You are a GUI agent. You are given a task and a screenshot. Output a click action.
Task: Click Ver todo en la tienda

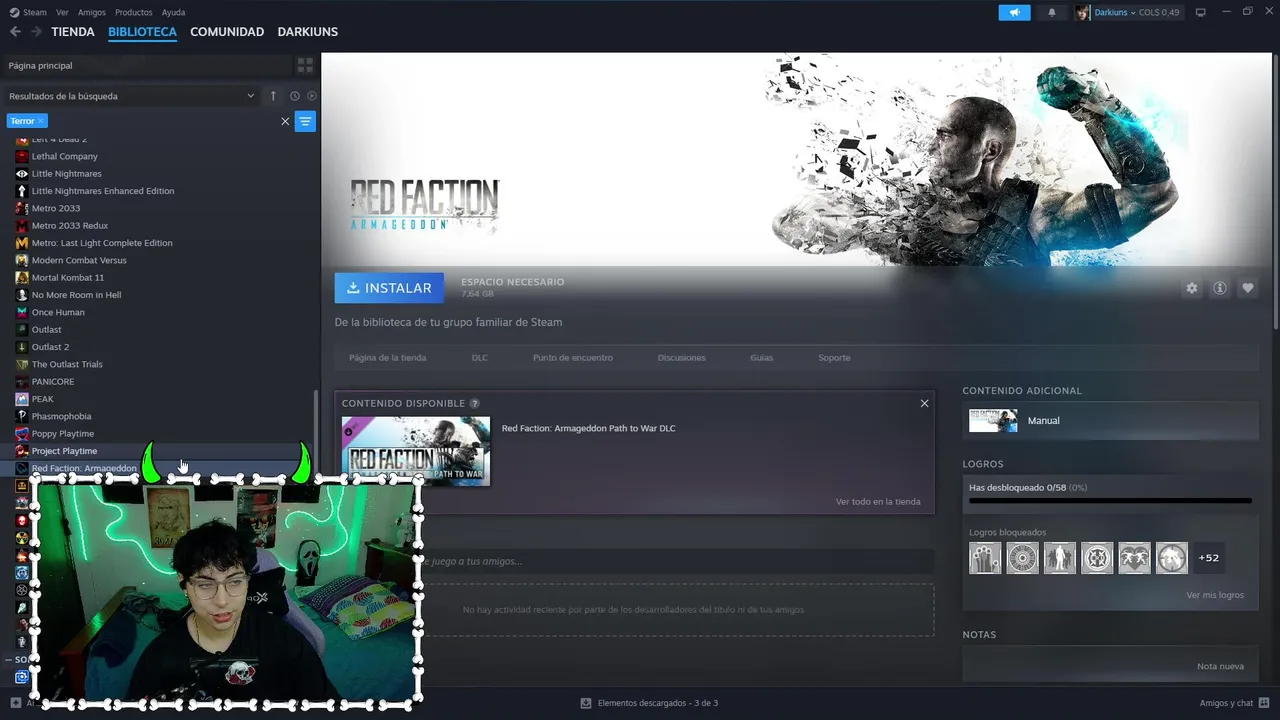878,502
